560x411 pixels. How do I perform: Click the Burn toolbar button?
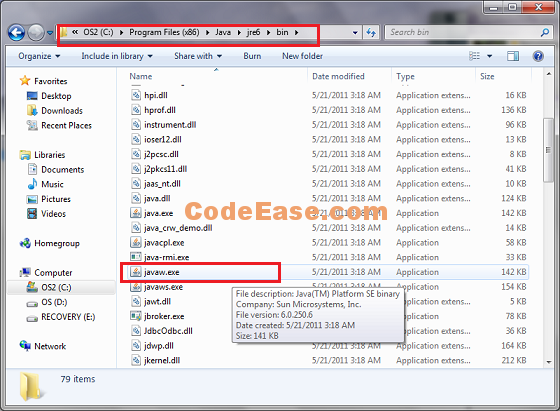point(252,56)
